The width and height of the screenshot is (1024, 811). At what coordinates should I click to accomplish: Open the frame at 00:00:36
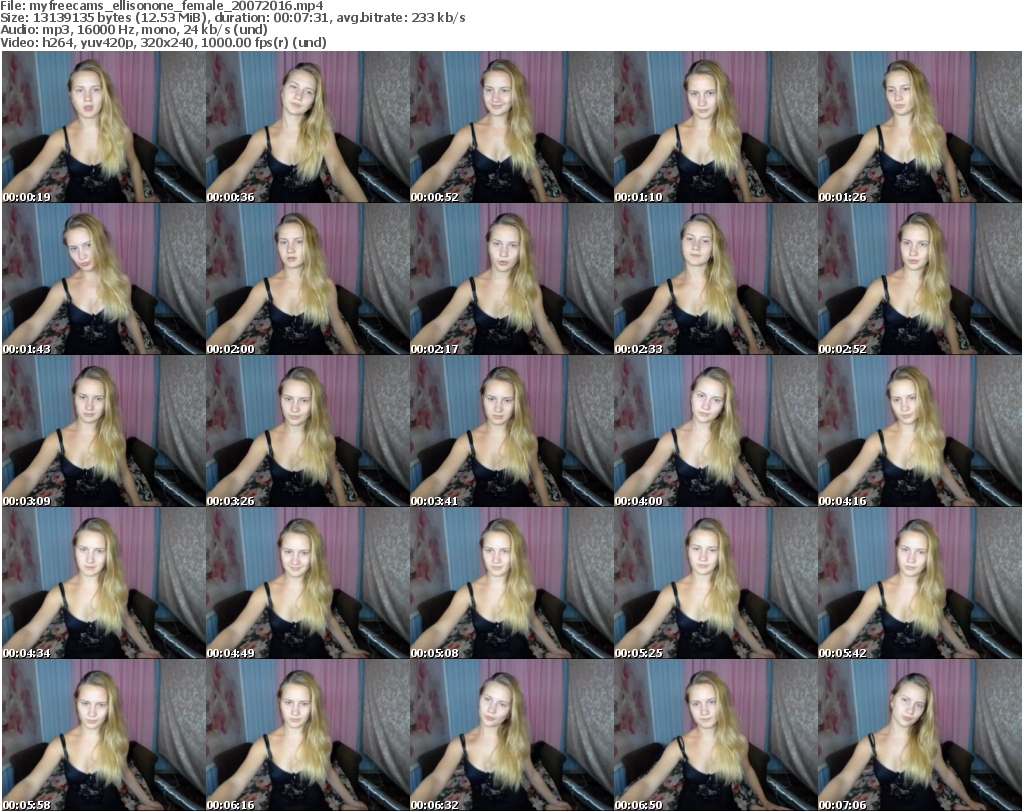point(308,127)
